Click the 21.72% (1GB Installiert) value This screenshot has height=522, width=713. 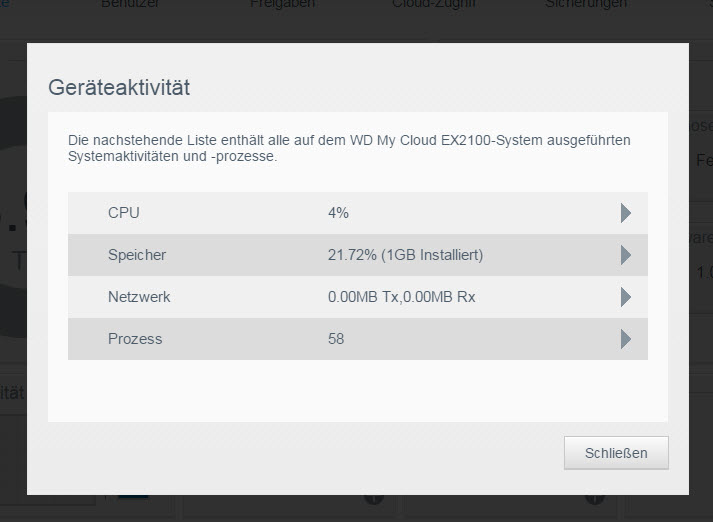tap(406, 255)
